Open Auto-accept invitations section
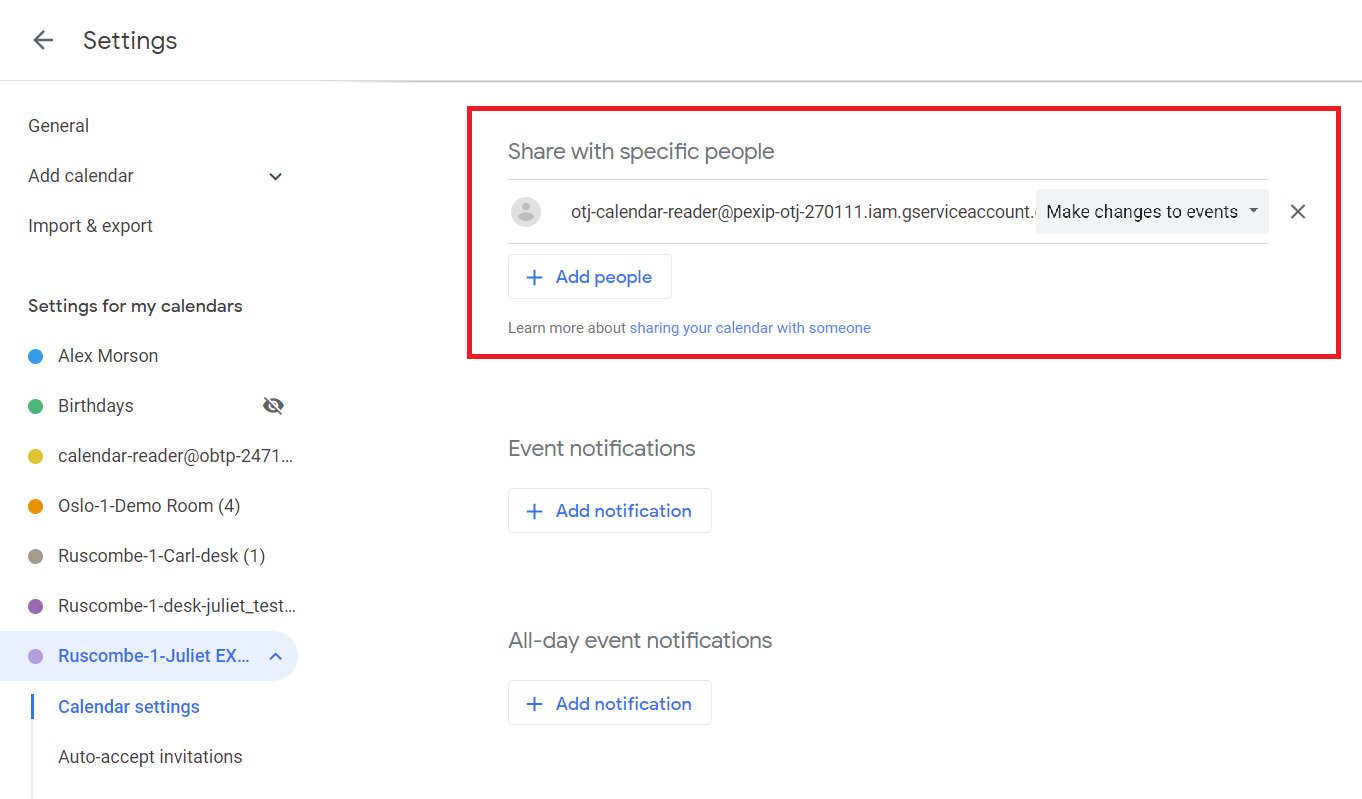 coord(150,757)
